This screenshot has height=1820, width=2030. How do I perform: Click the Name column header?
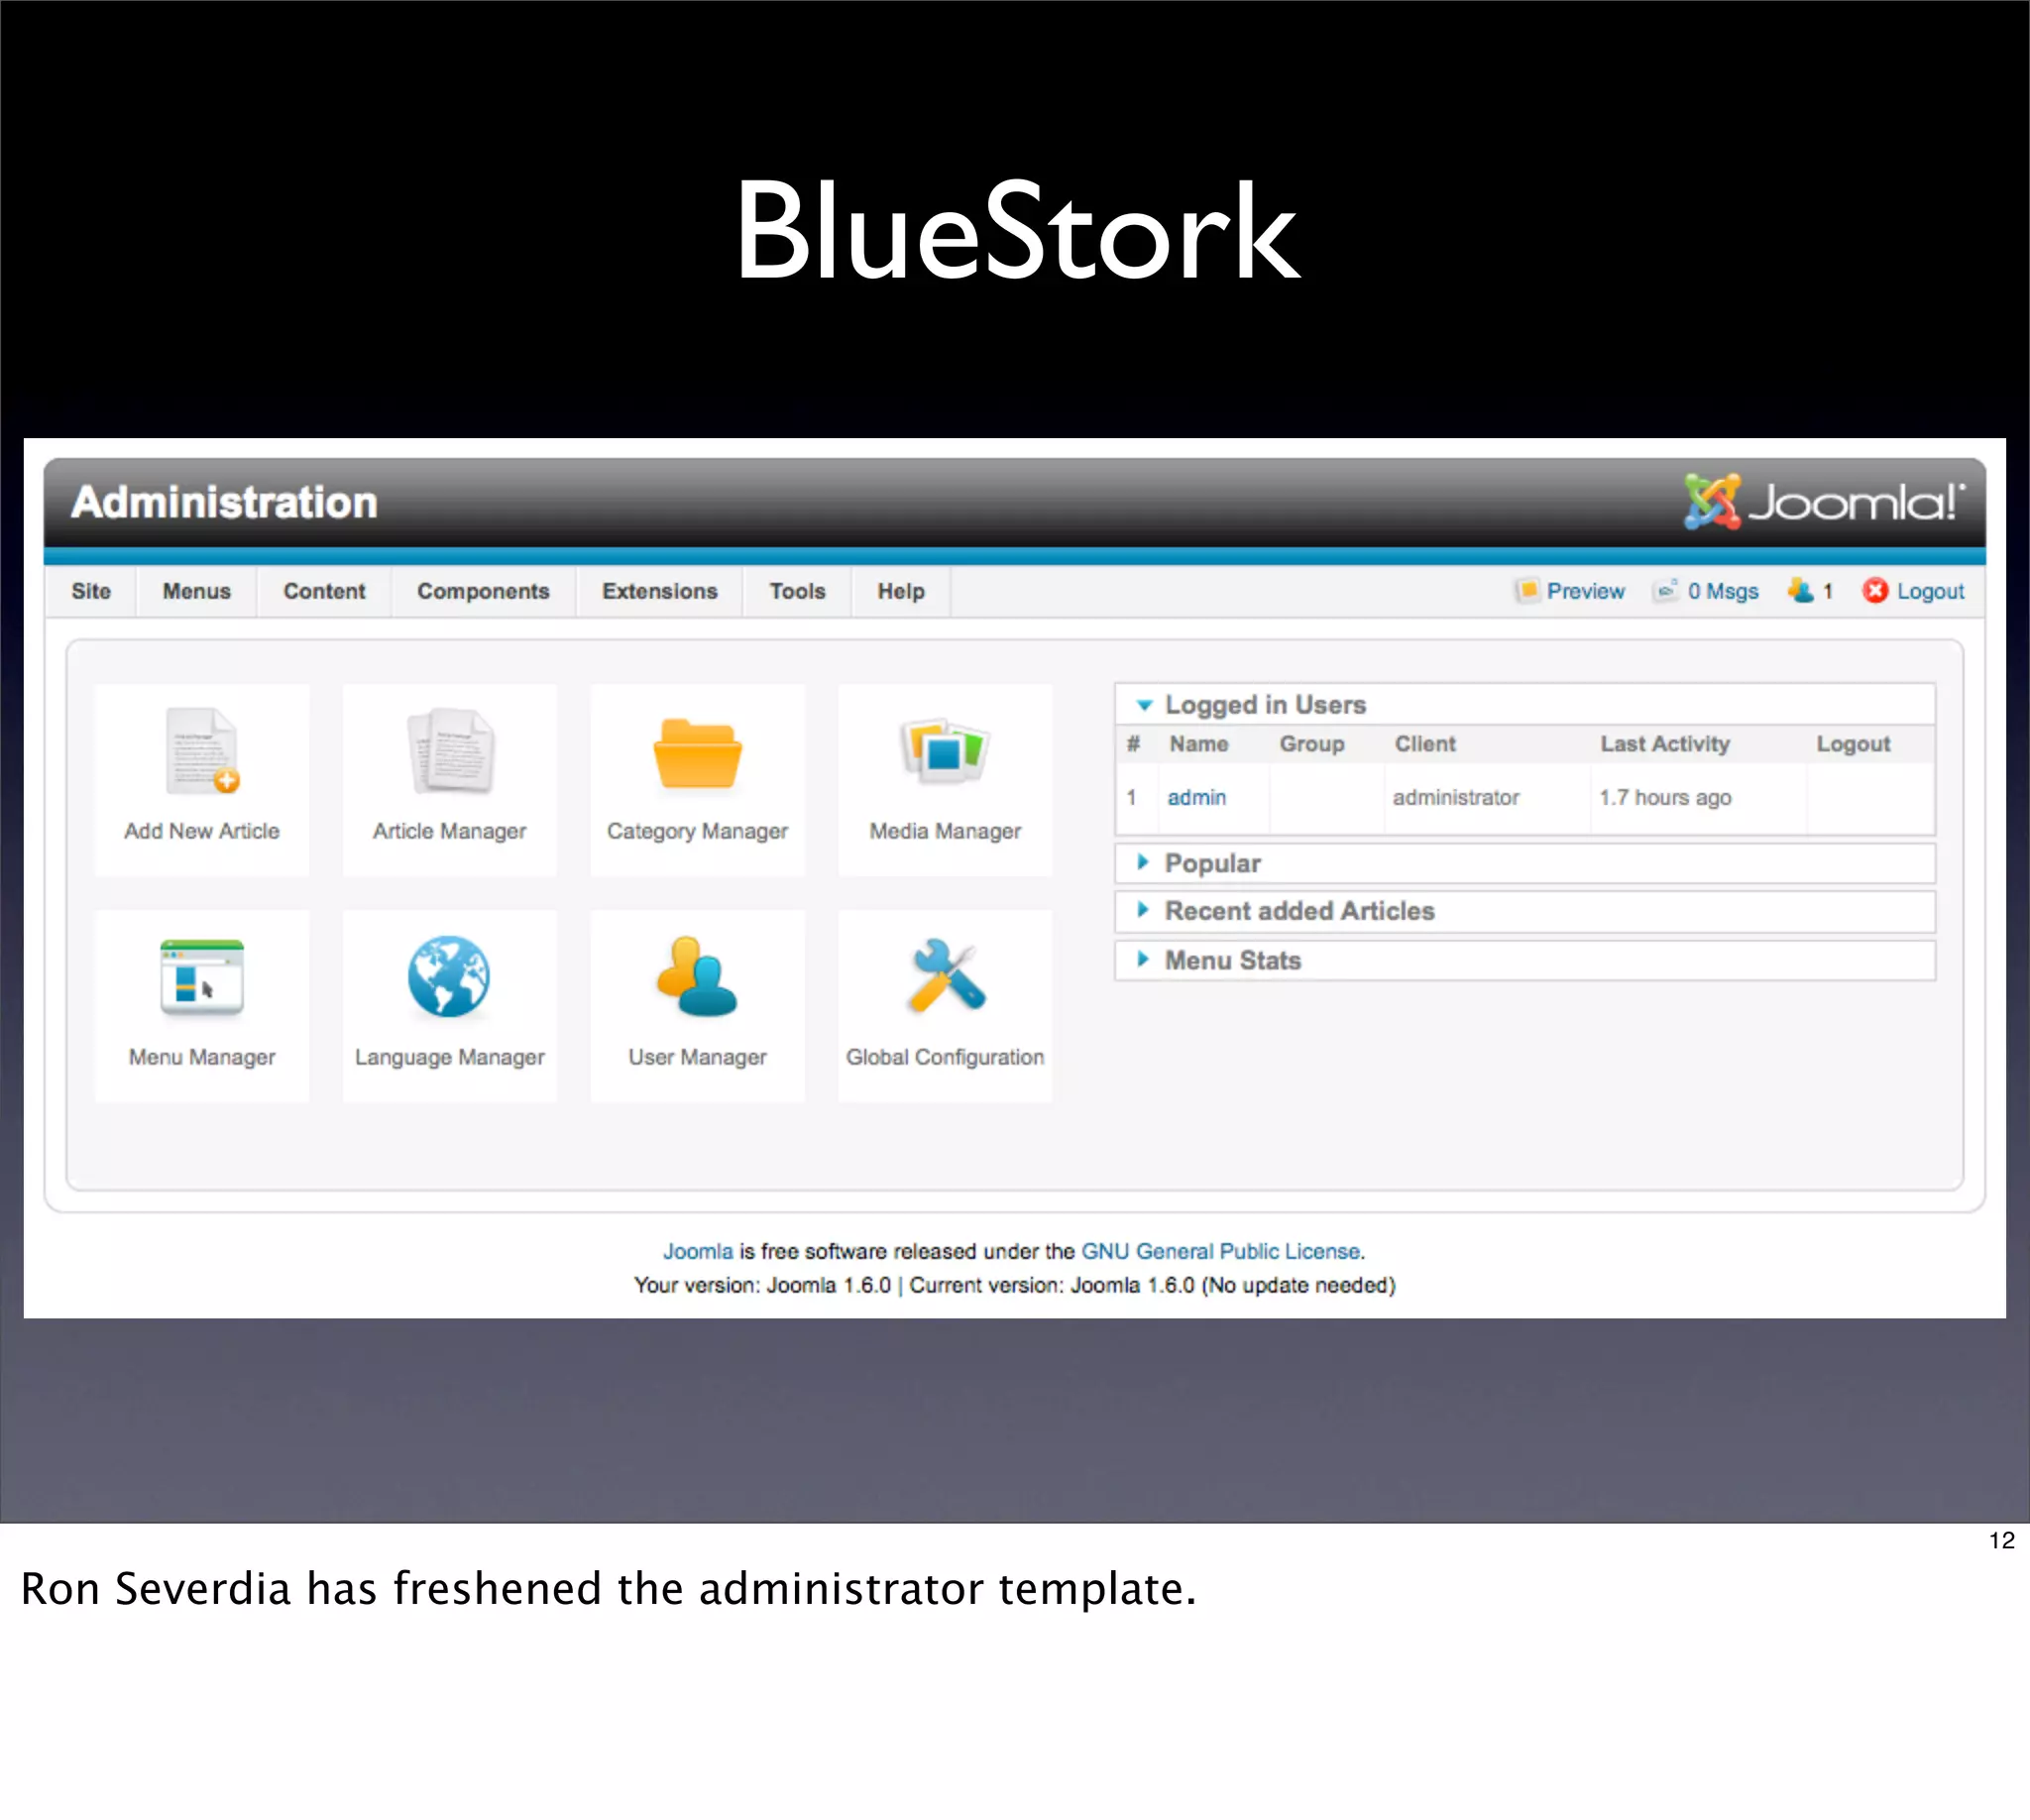(1199, 744)
